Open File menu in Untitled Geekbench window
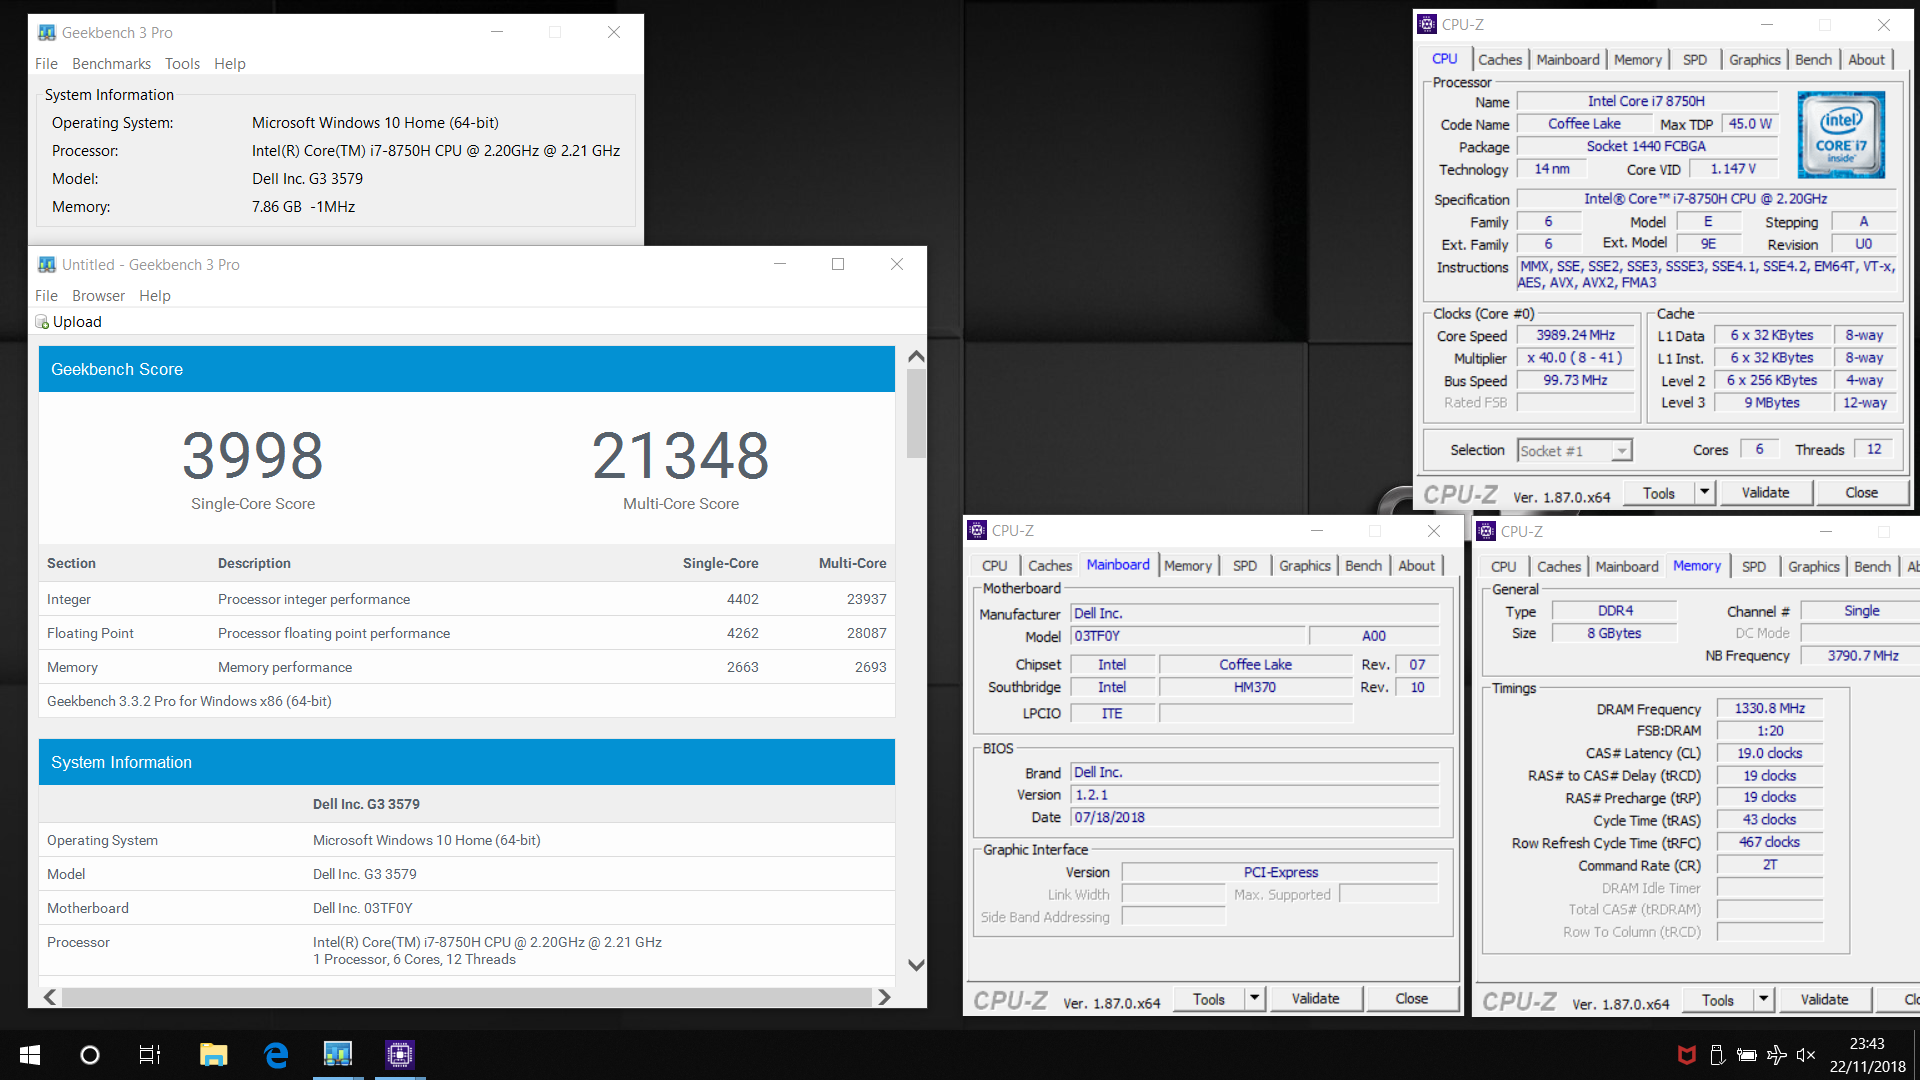The width and height of the screenshot is (1920, 1080). coord(46,296)
